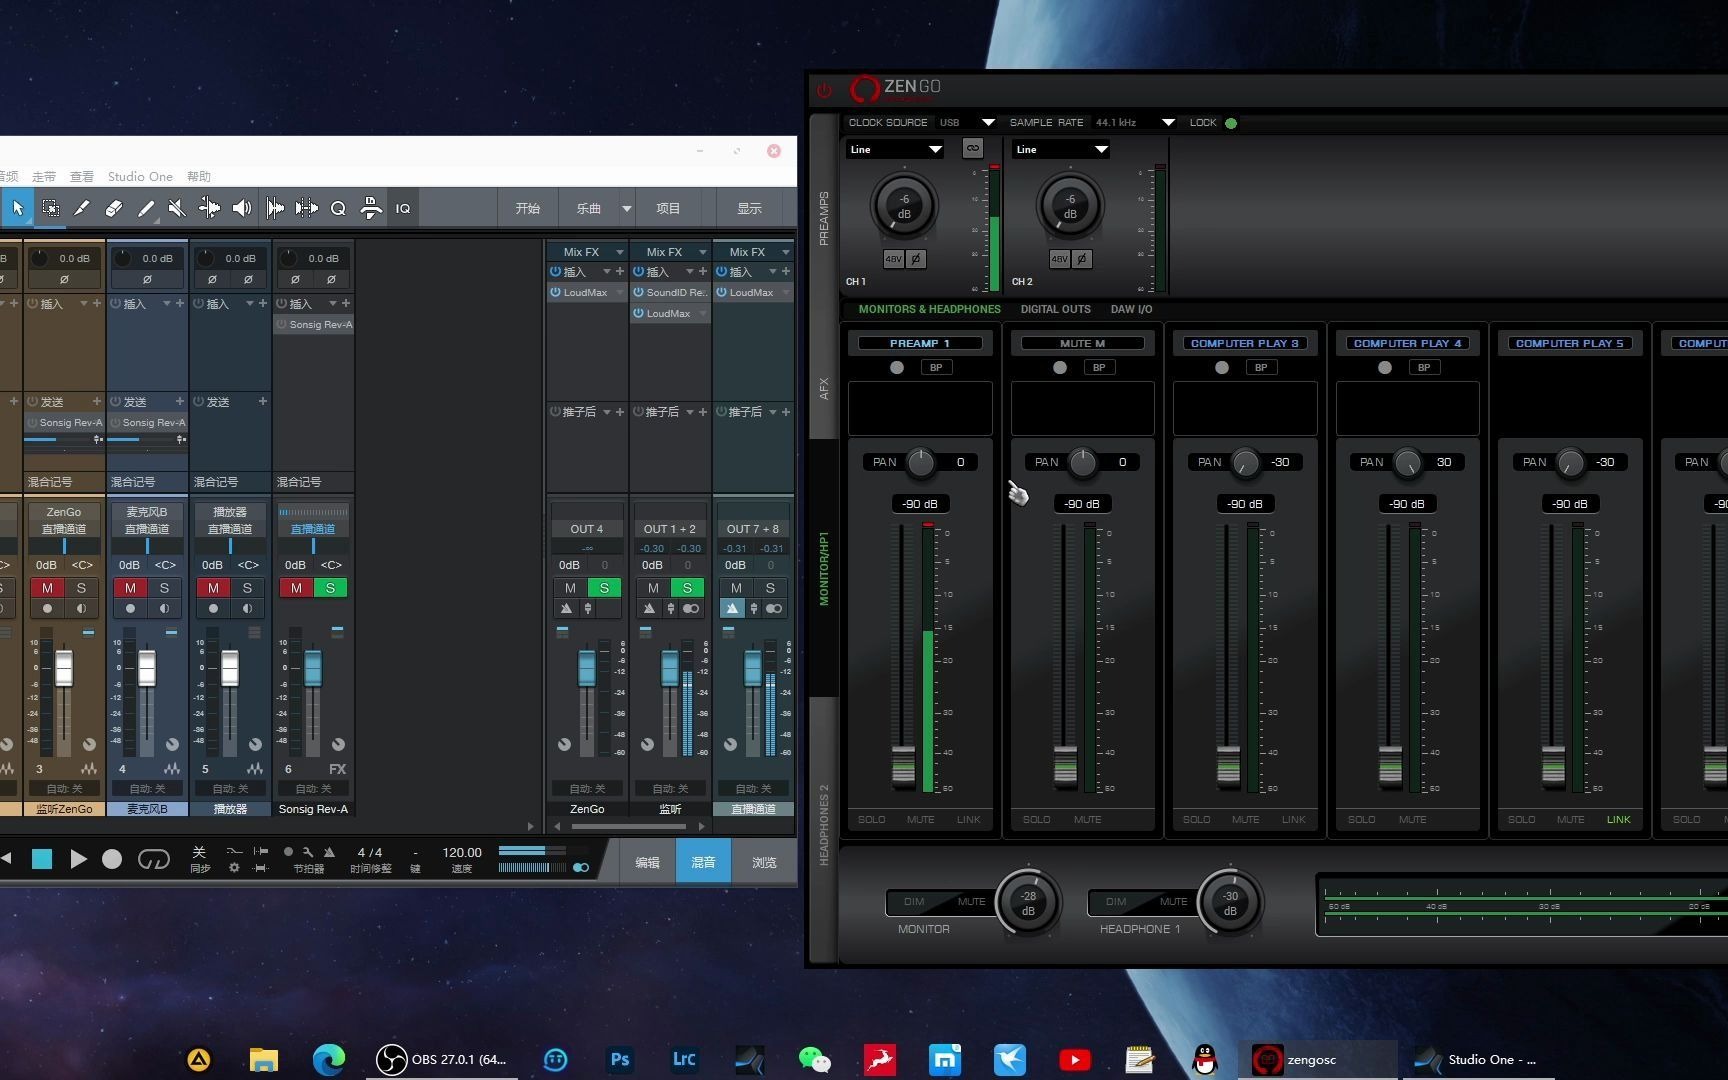This screenshot has width=1728, height=1080.
Task: Toggle LoudMax power on ZenGo output
Action: coord(555,293)
